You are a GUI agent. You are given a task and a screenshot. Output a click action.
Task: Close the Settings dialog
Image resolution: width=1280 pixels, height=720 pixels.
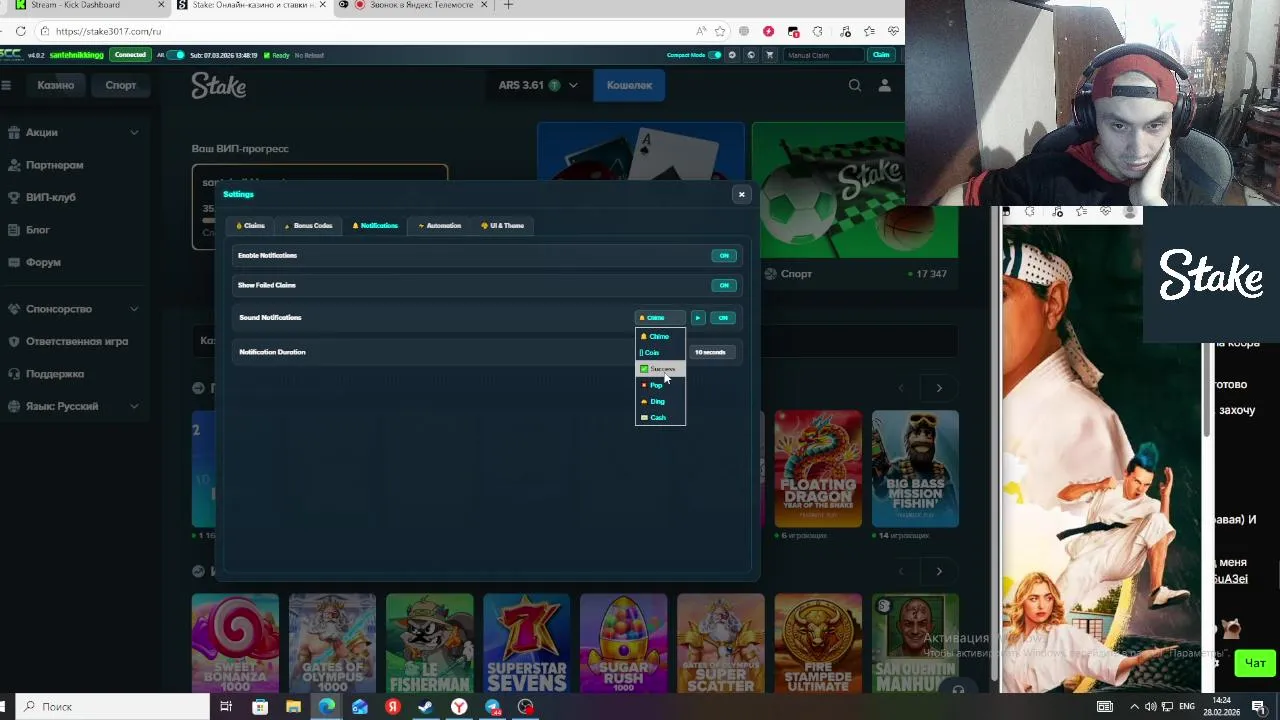pyautogui.click(x=741, y=194)
